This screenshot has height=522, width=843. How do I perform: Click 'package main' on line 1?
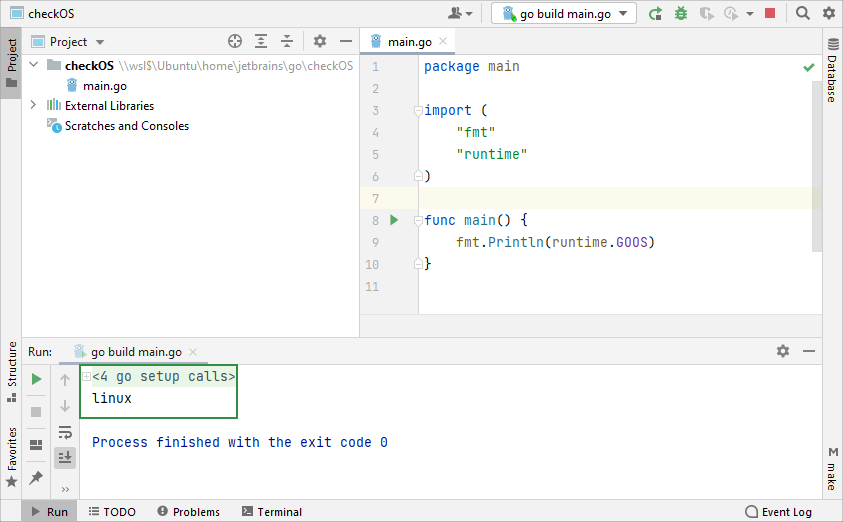[471, 67]
